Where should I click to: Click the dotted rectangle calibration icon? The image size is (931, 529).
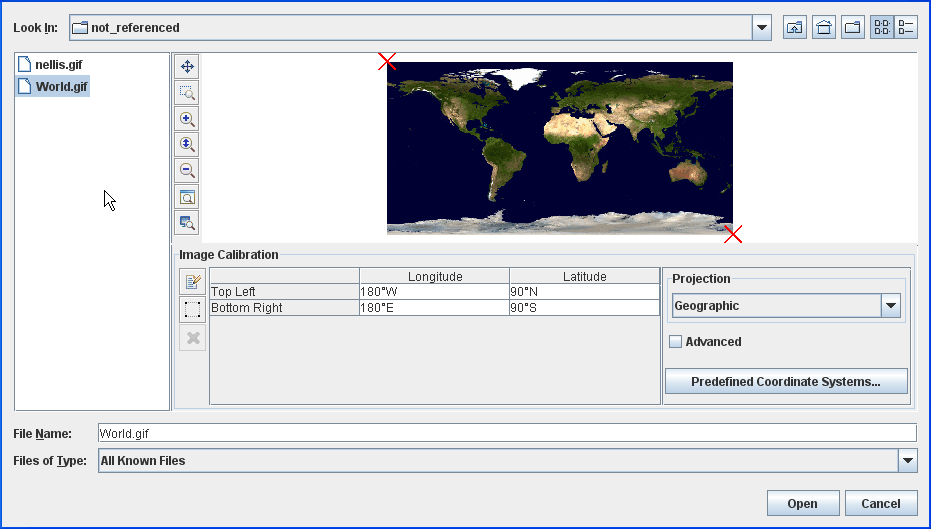(x=193, y=310)
